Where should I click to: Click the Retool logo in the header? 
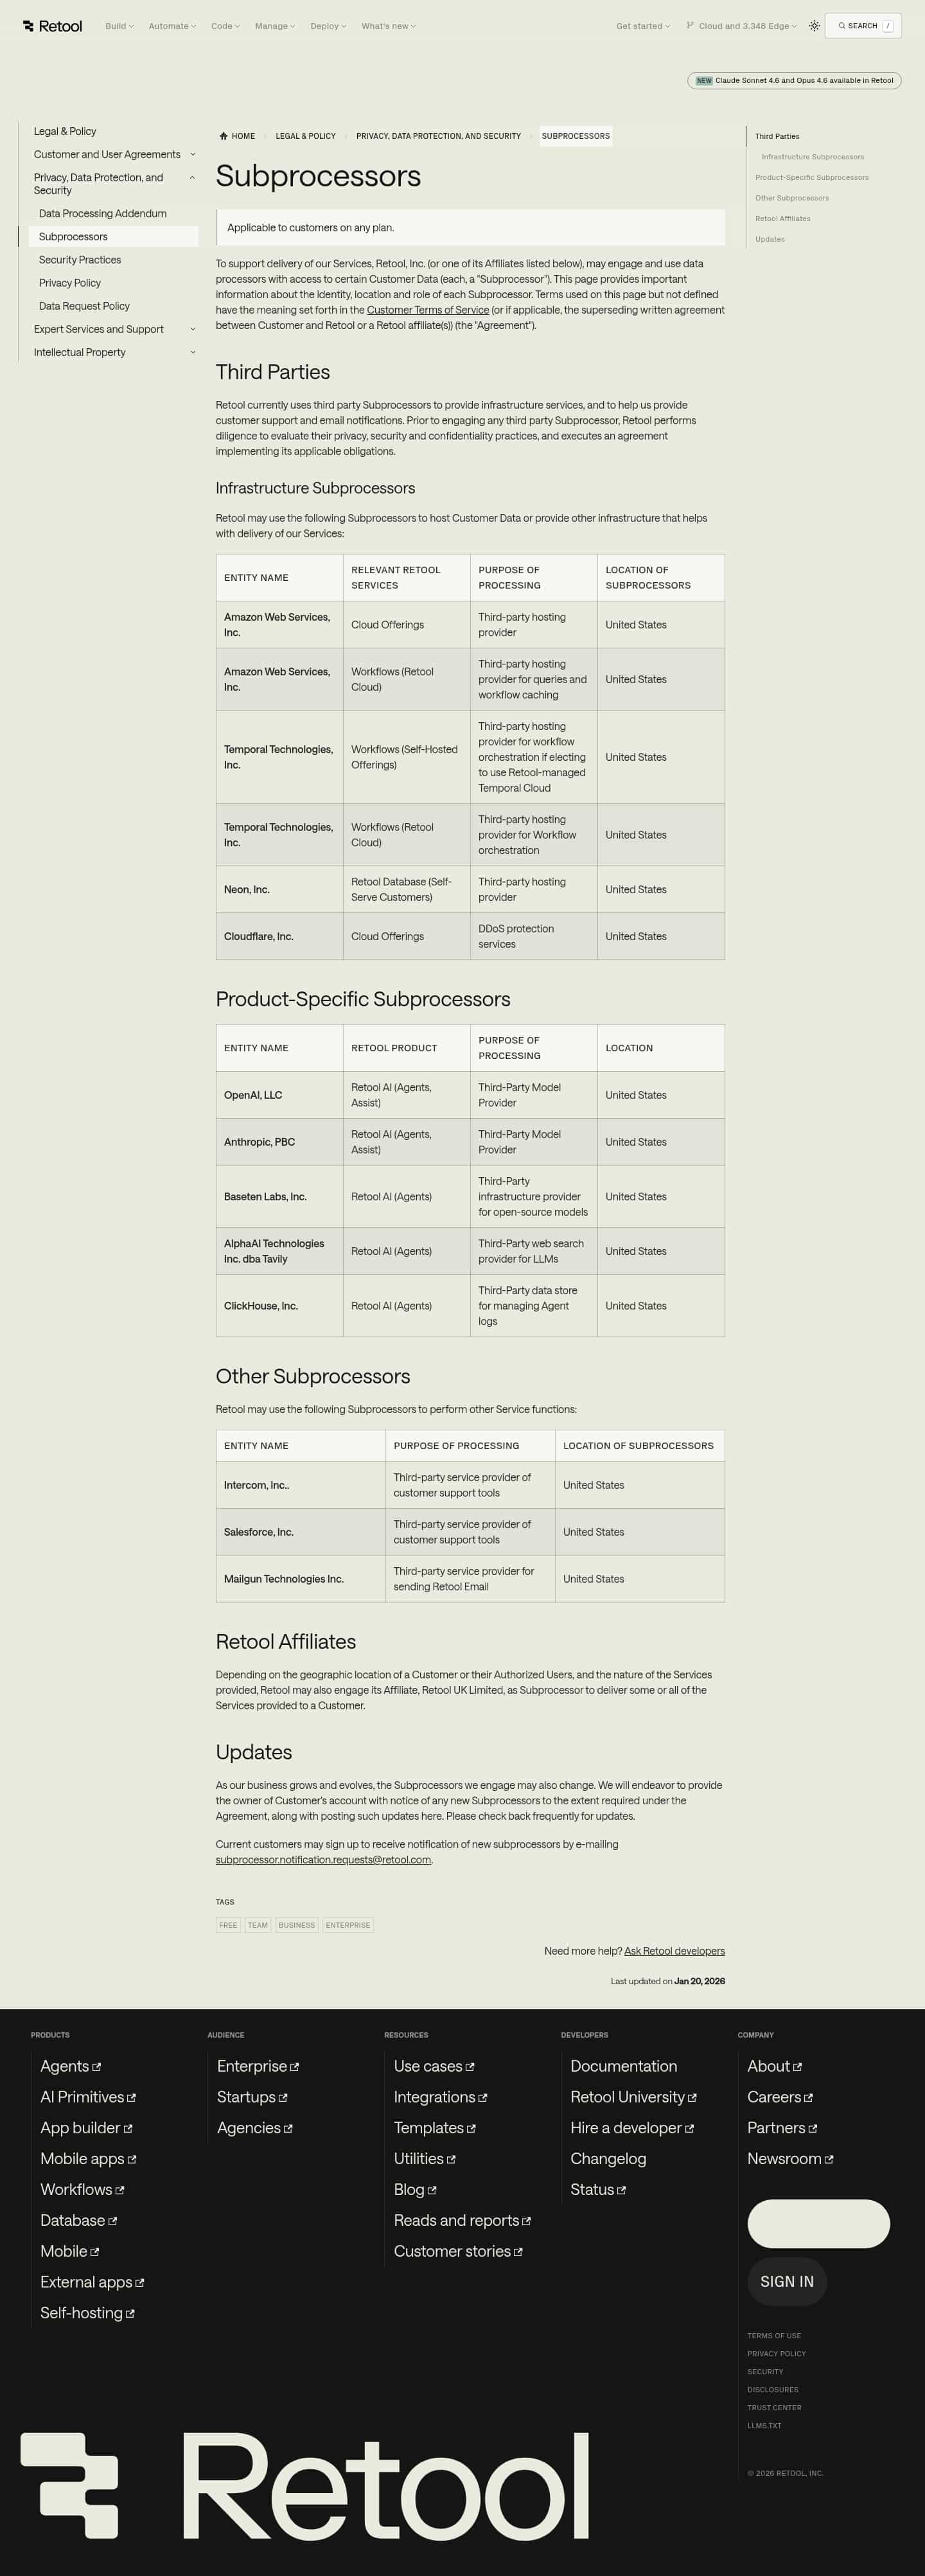point(52,26)
